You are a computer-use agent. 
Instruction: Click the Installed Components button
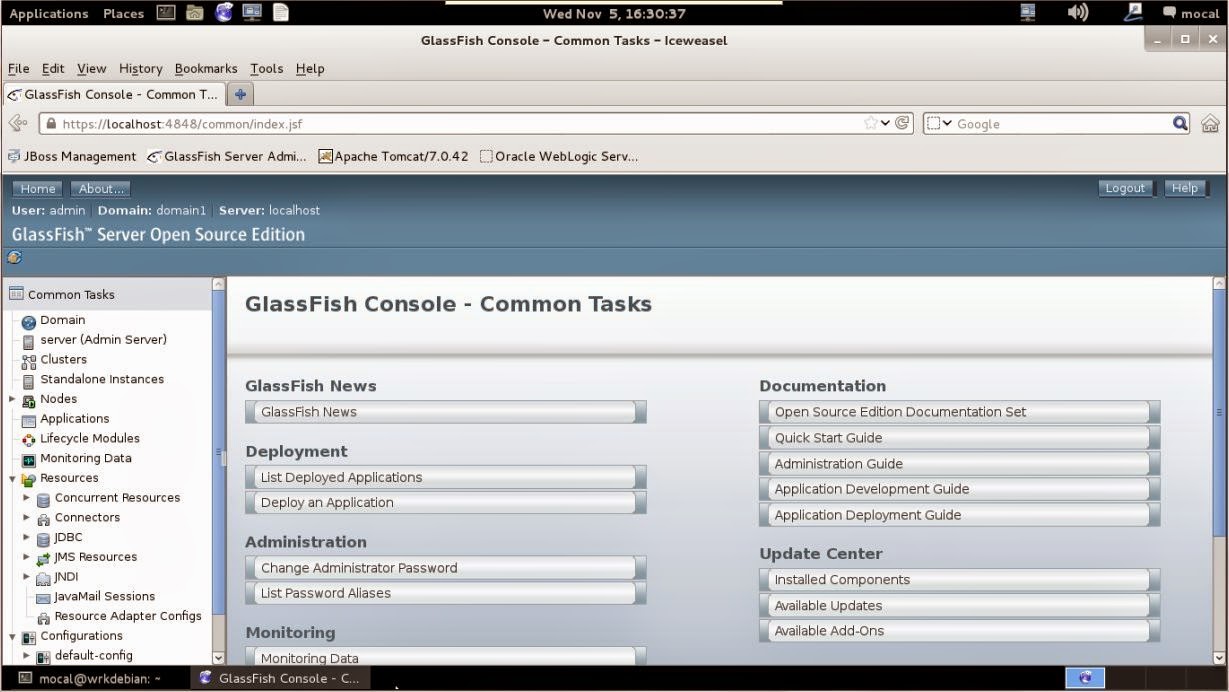pos(960,579)
